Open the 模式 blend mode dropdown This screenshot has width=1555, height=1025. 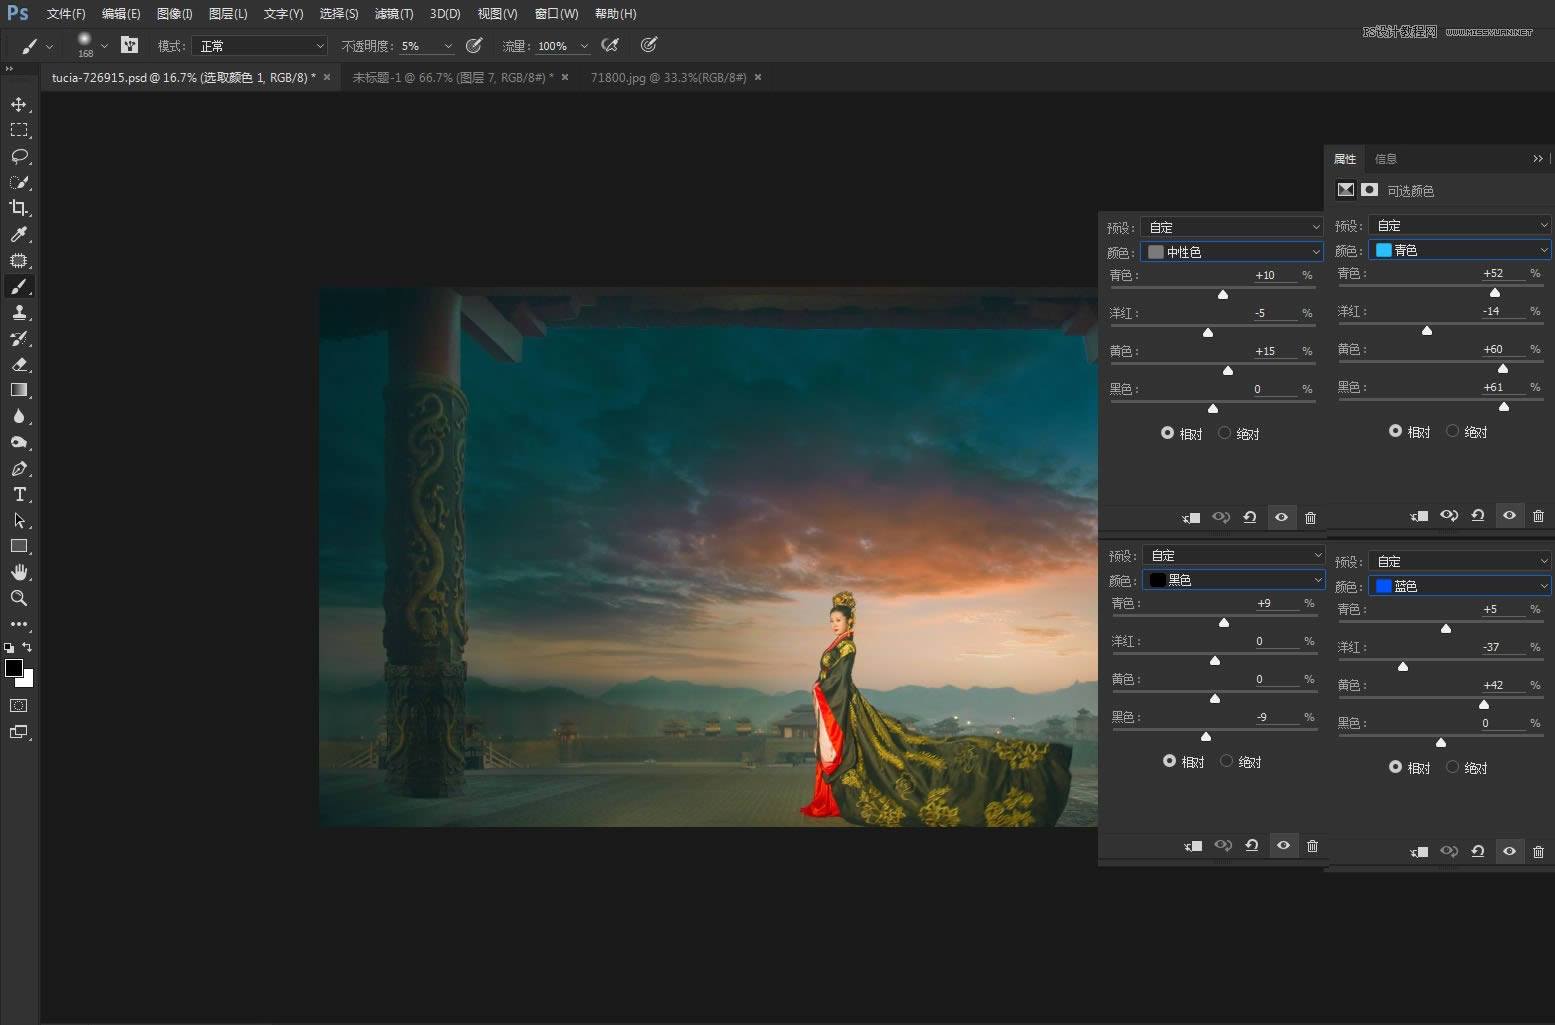point(260,46)
